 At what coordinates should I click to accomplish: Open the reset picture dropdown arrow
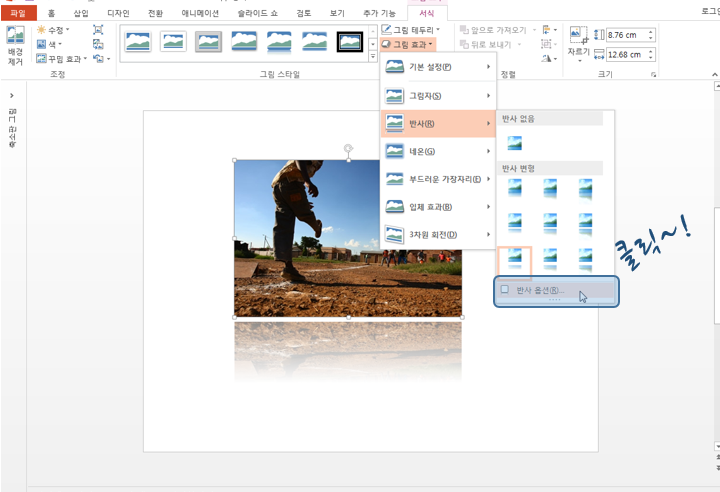click(108, 59)
